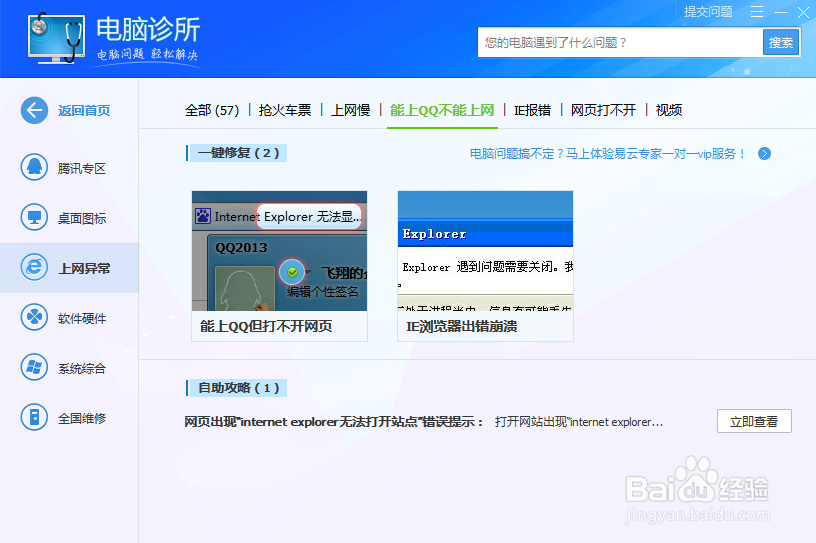This screenshot has width=816, height=543.
Task: Click the blue arrow icon next to vip服务 link
Action: (x=764, y=154)
